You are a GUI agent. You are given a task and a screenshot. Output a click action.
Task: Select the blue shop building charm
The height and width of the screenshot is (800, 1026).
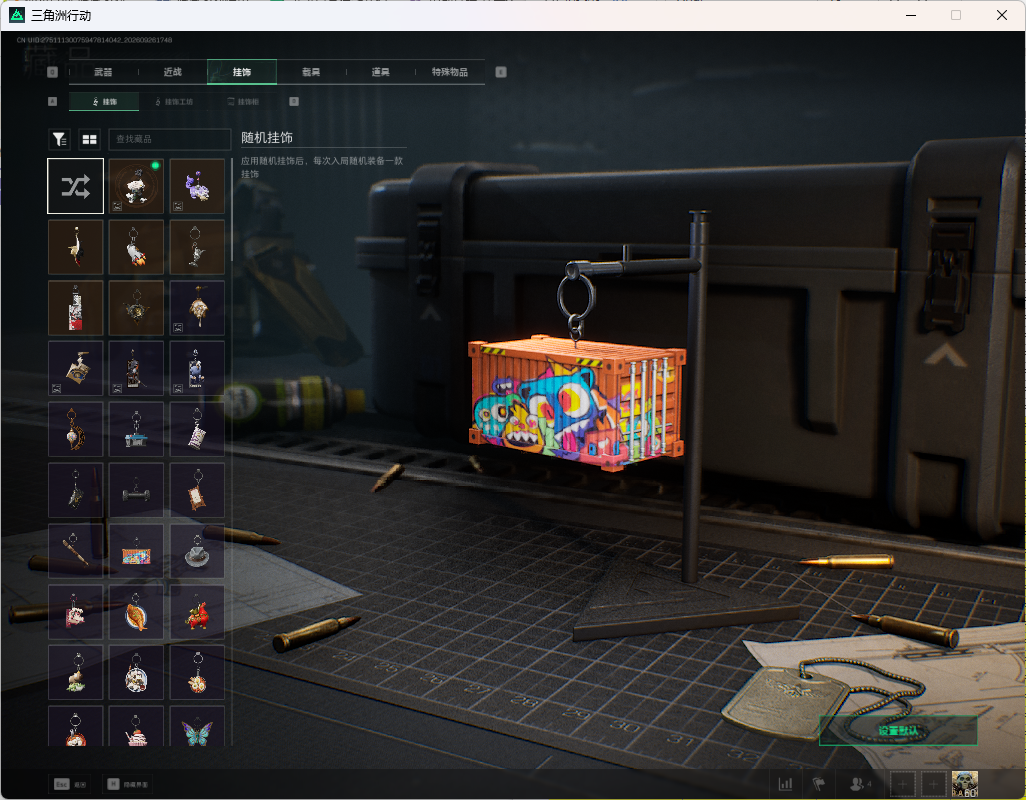pos(136,430)
